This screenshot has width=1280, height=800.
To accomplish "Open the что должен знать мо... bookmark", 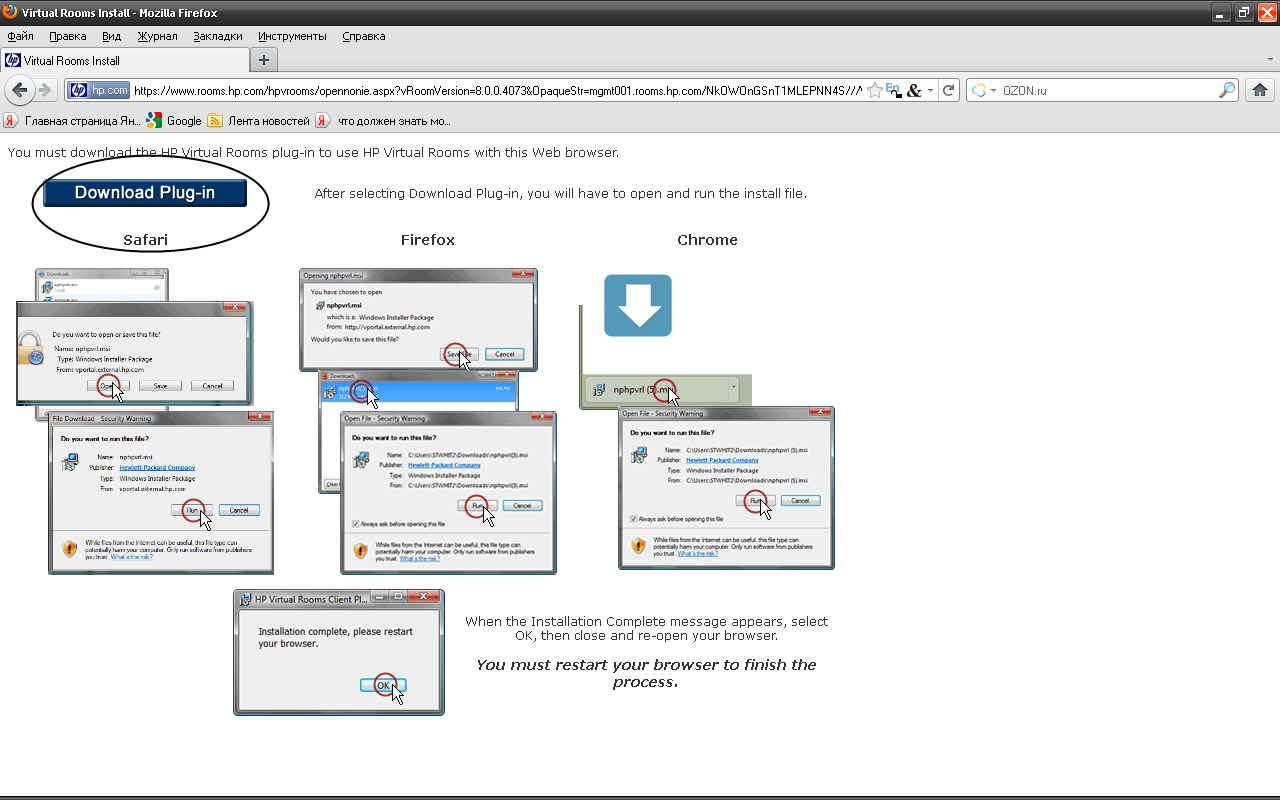I will (x=384, y=121).
